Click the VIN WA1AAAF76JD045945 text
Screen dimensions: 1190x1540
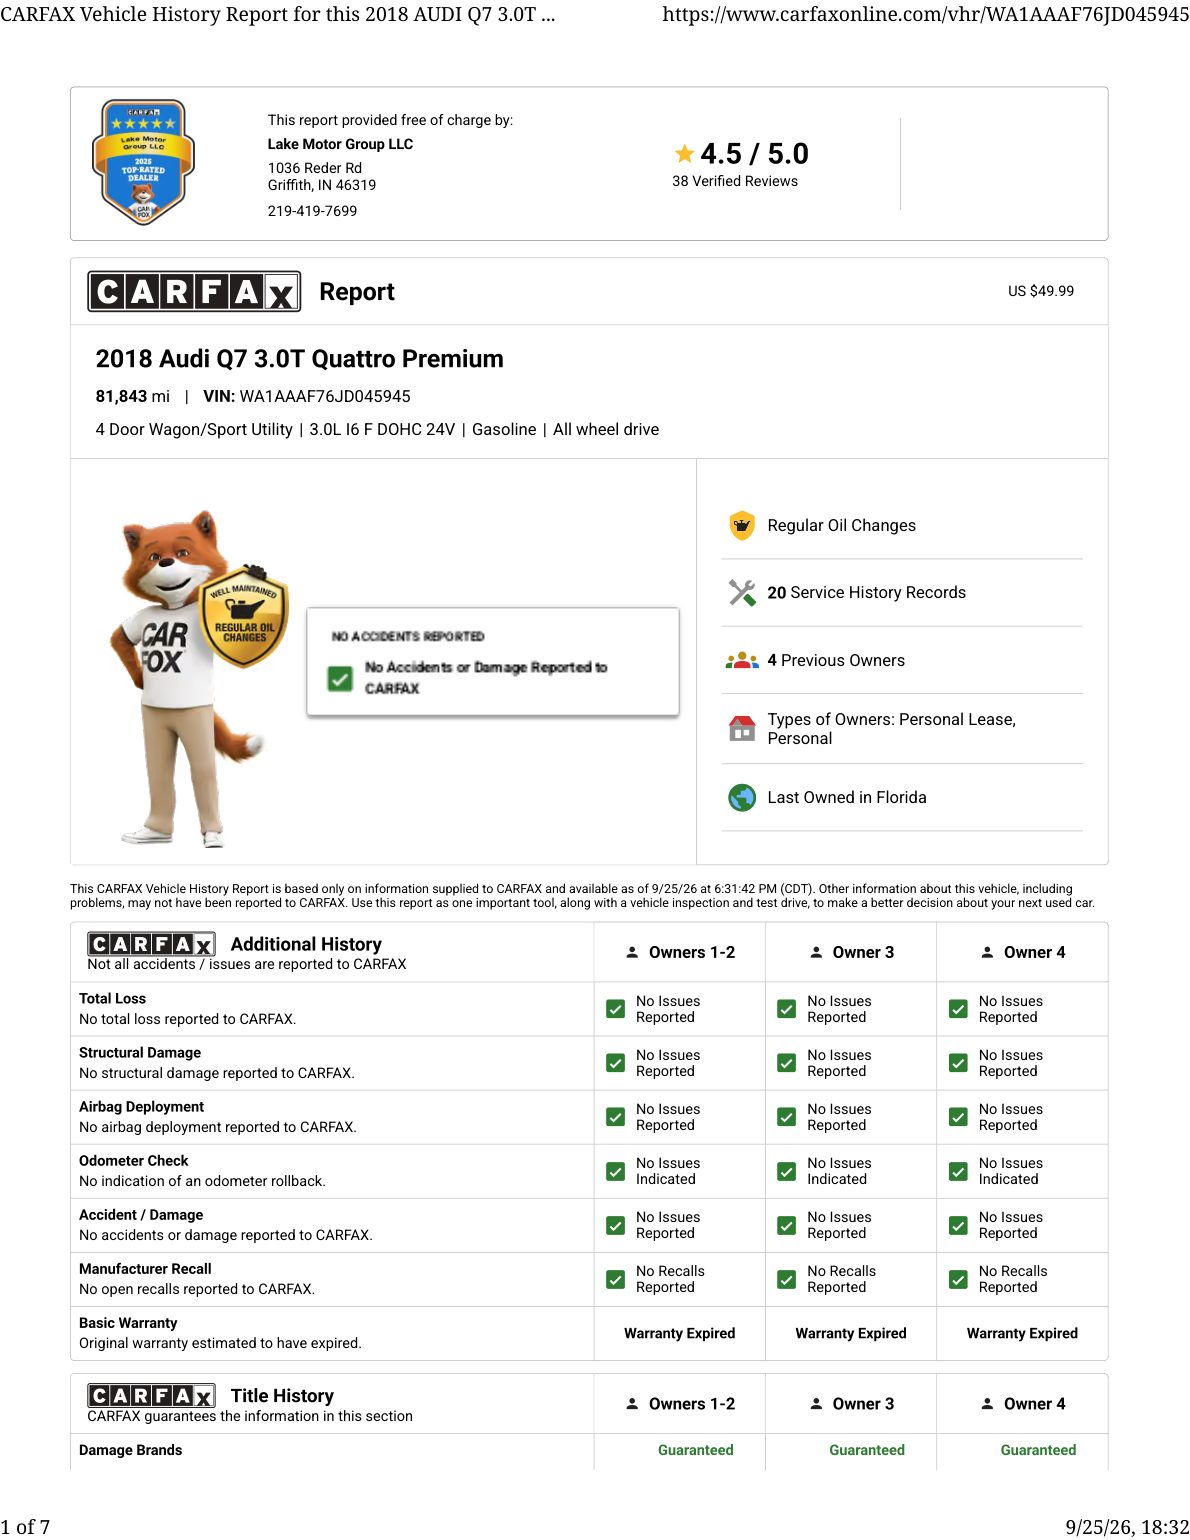[x=307, y=396]
